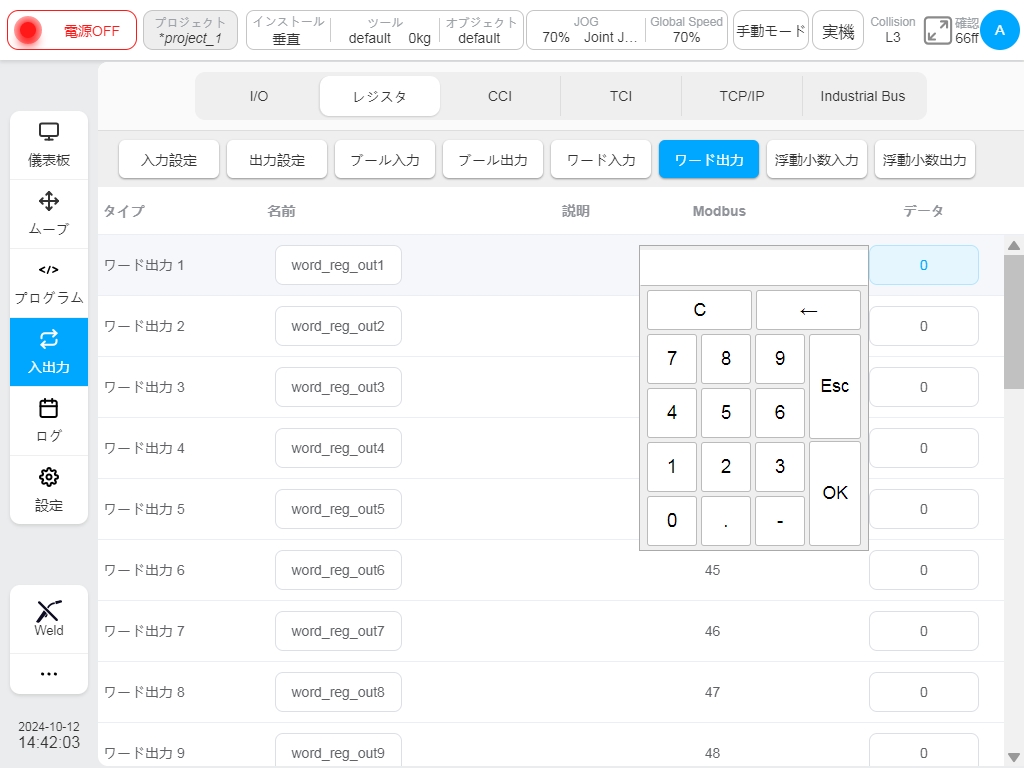Click the data field for ワード出力 1
The image size is (1024, 768).
coord(923,265)
